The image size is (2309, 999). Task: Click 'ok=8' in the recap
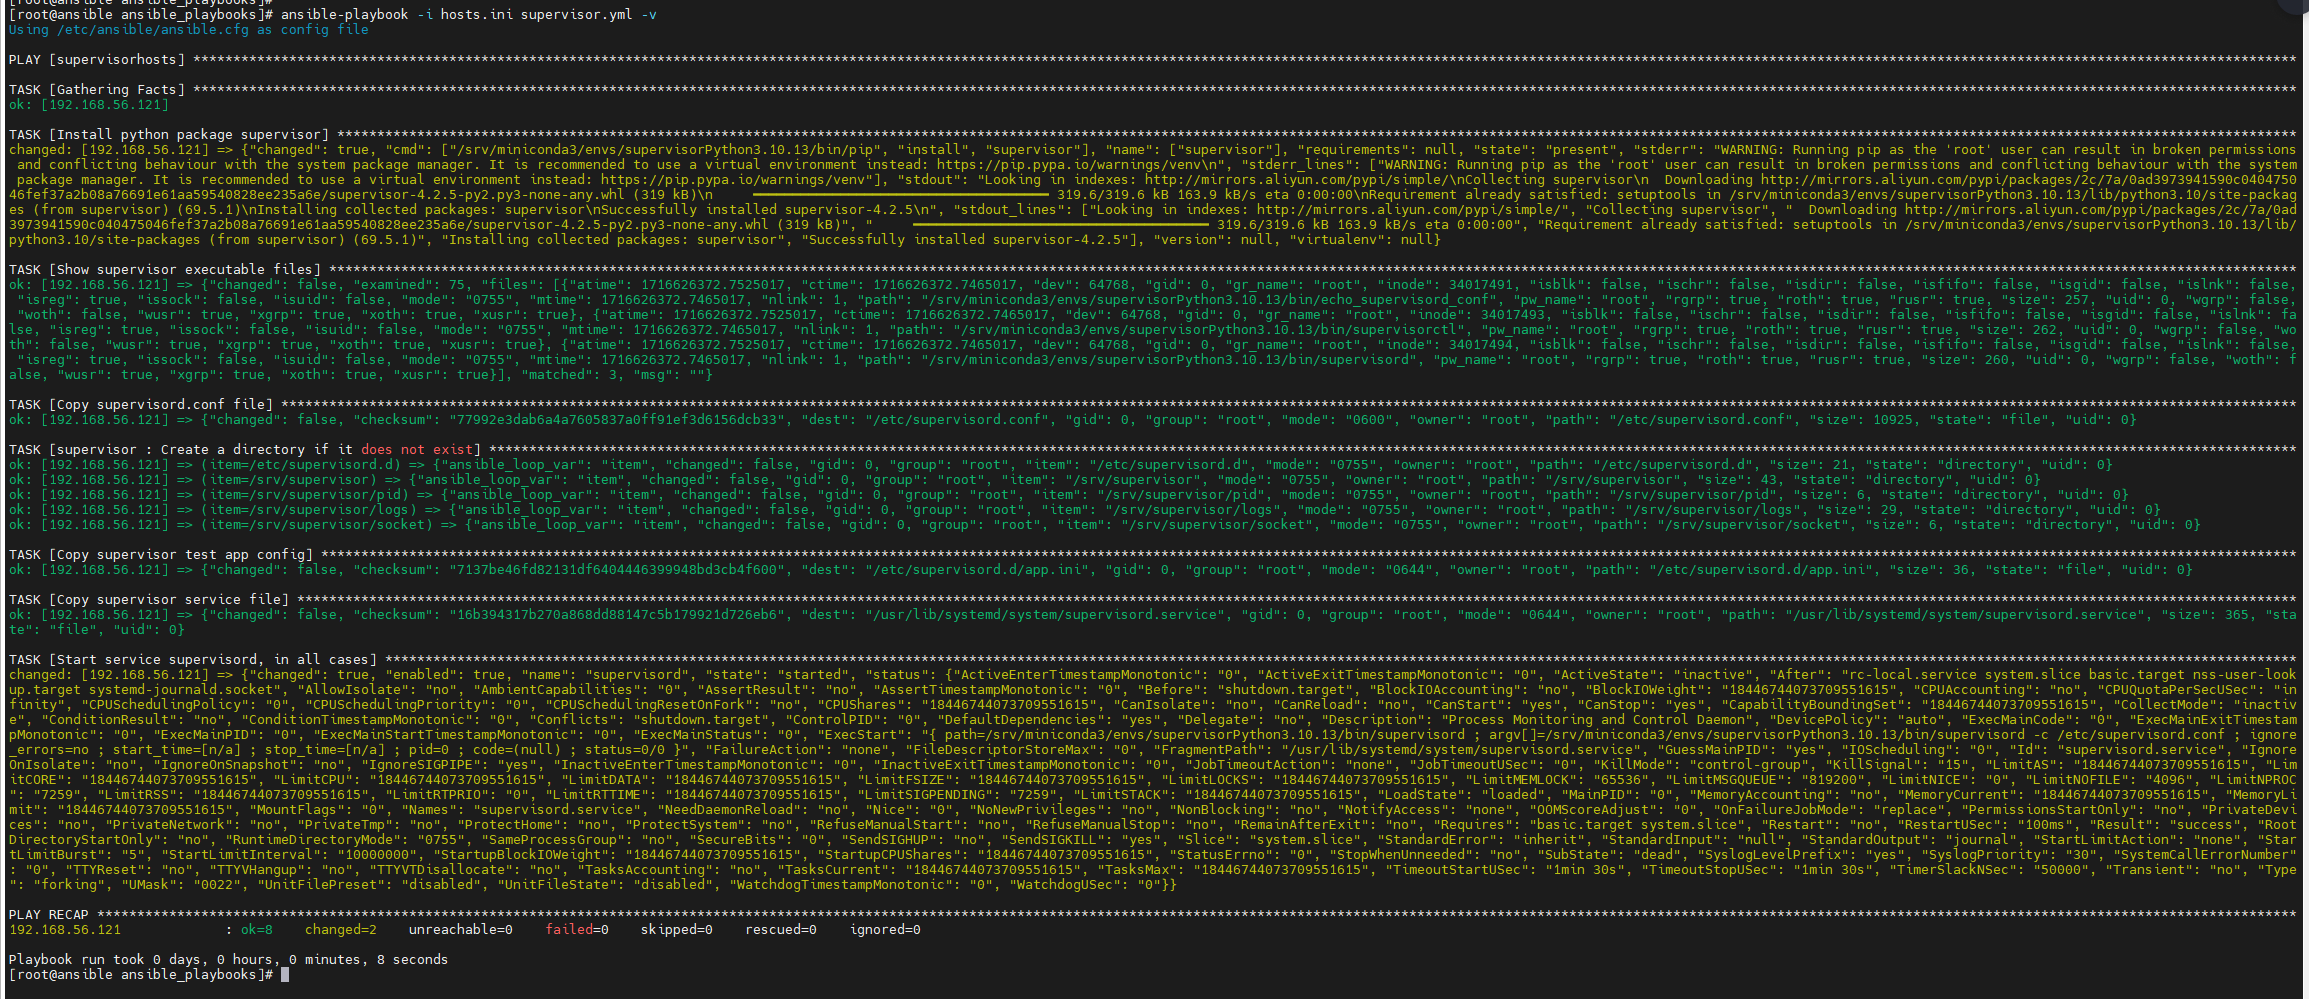tap(256, 930)
